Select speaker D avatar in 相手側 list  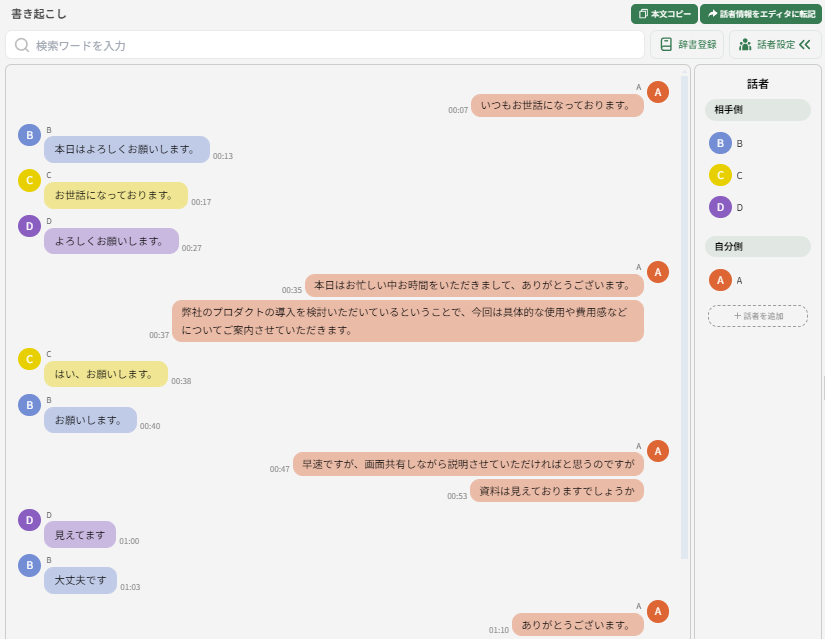pos(720,207)
